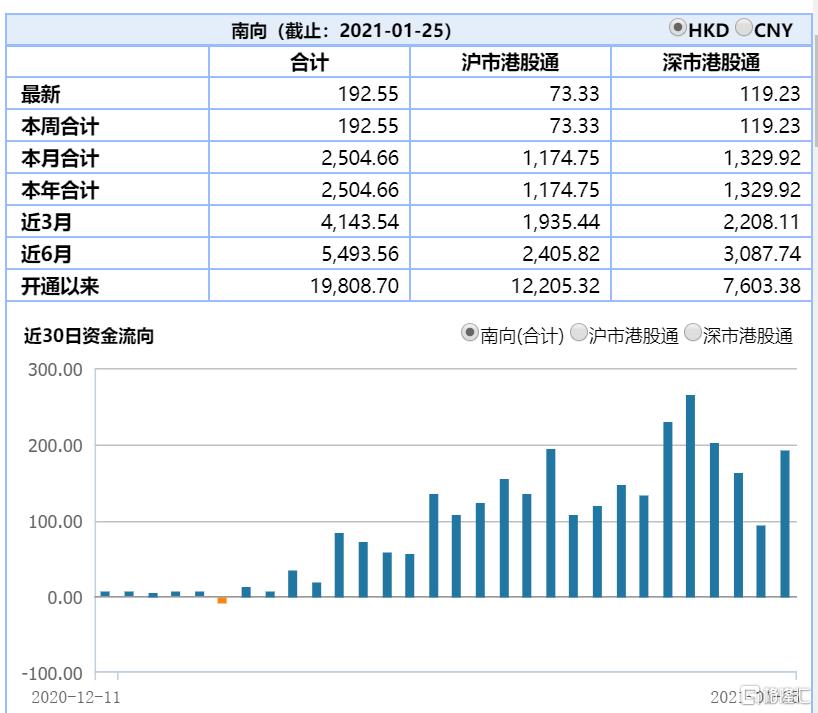Select the 深市港股通 chart radio button
This screenshot has height=713, width=818.
(x=692, y=333)
